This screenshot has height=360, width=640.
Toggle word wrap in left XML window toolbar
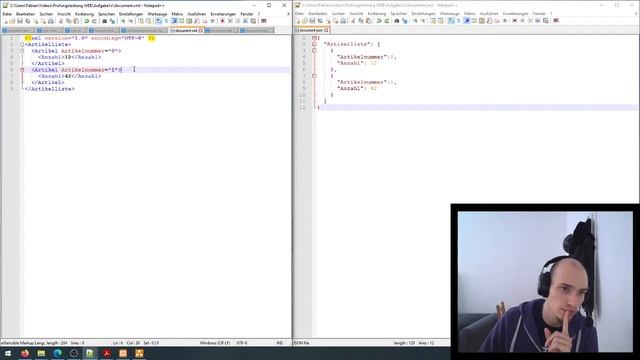(159, 21)
